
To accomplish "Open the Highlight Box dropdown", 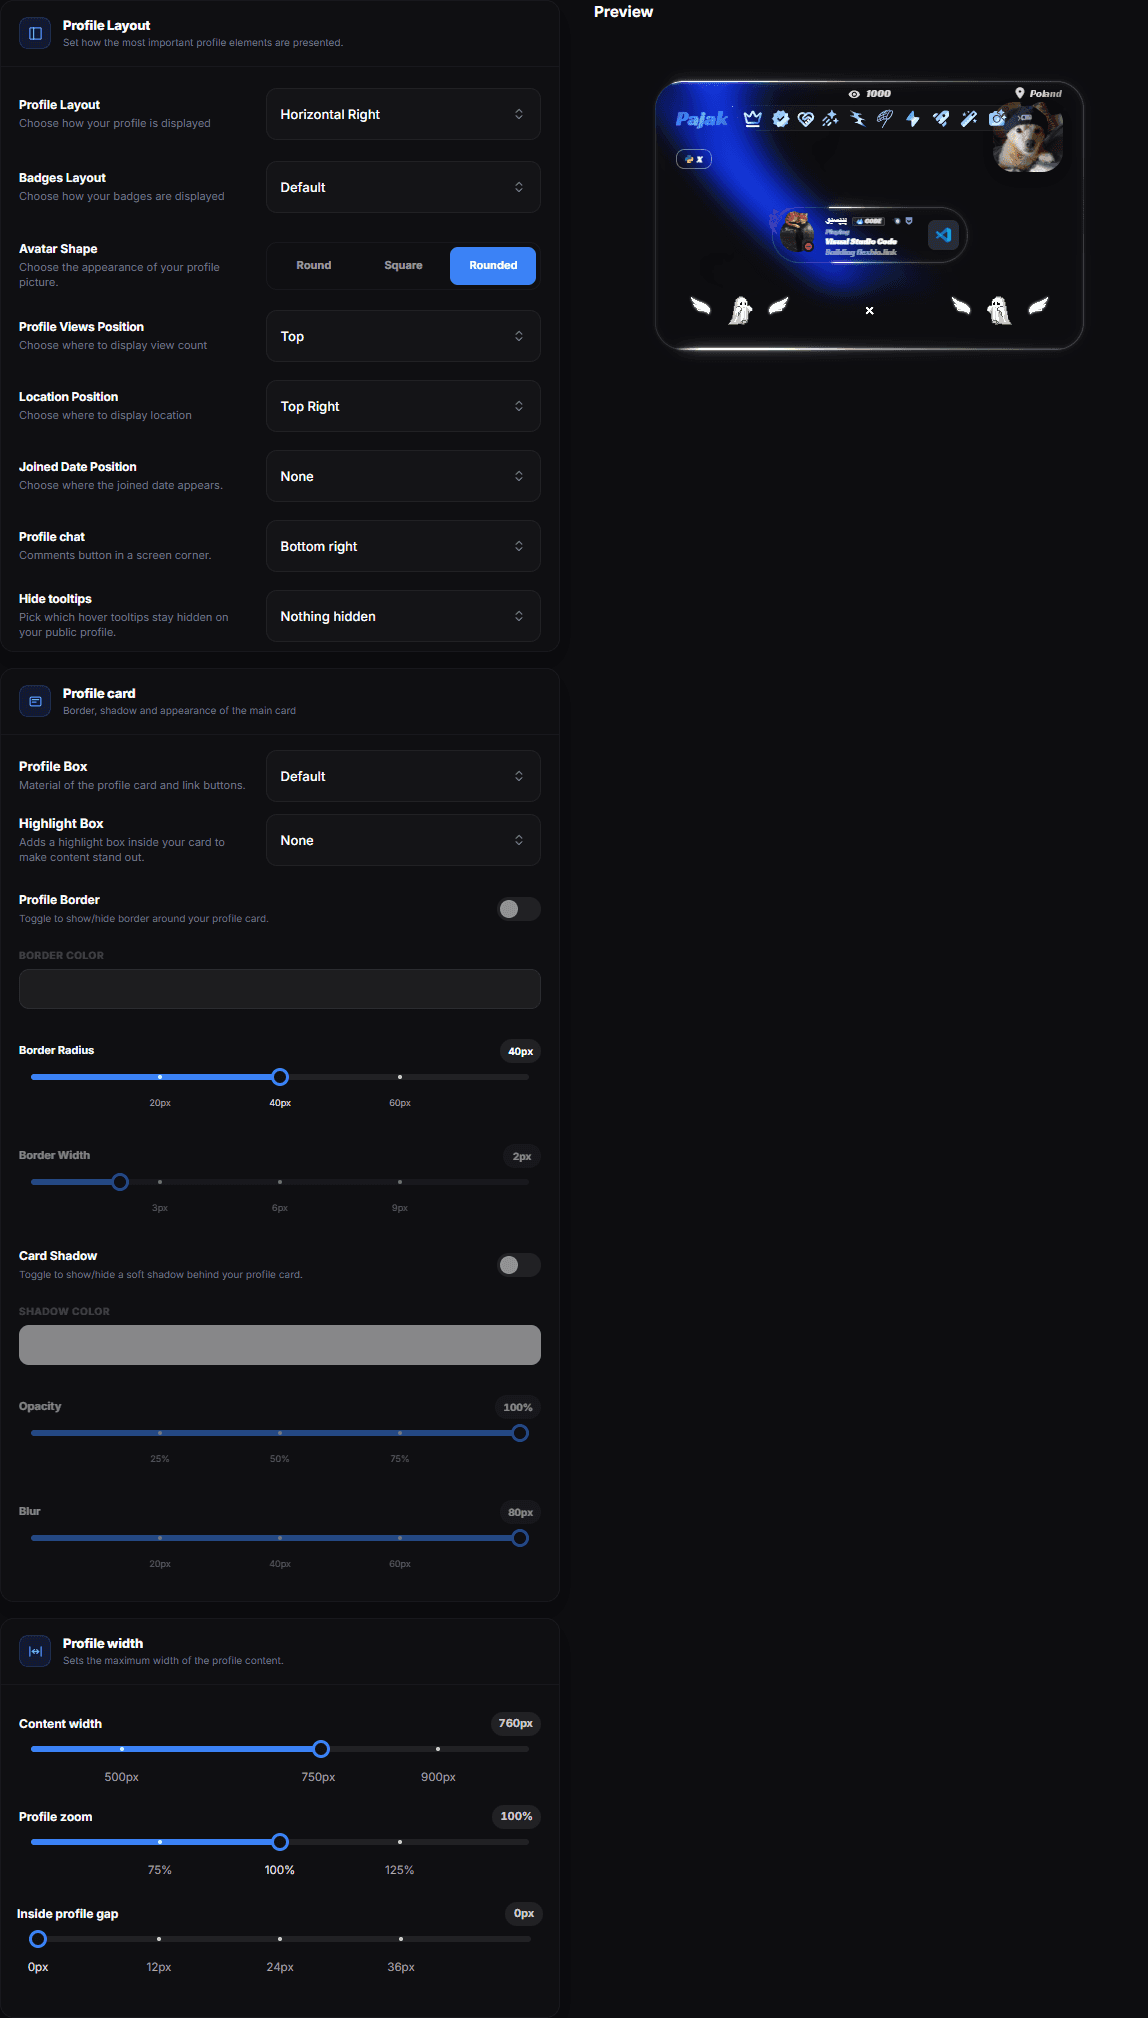I will (x=403, y=840).
